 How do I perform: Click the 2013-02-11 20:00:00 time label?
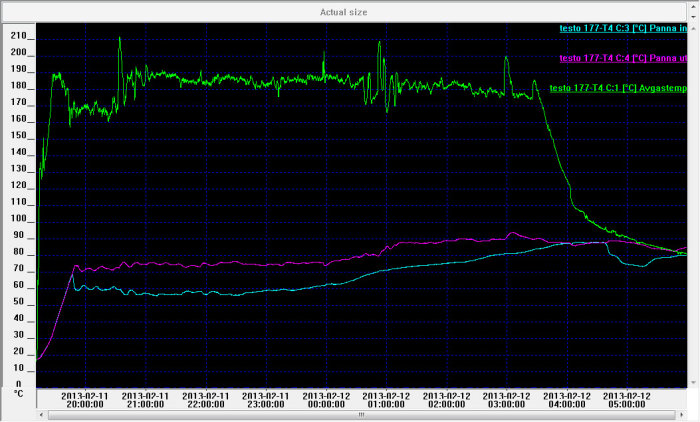[x=85, y=400]
